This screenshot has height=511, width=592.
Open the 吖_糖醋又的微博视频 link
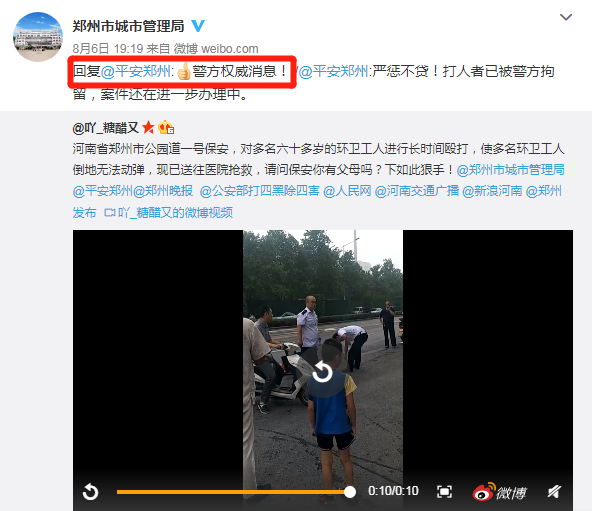click(x=168, y=213)
